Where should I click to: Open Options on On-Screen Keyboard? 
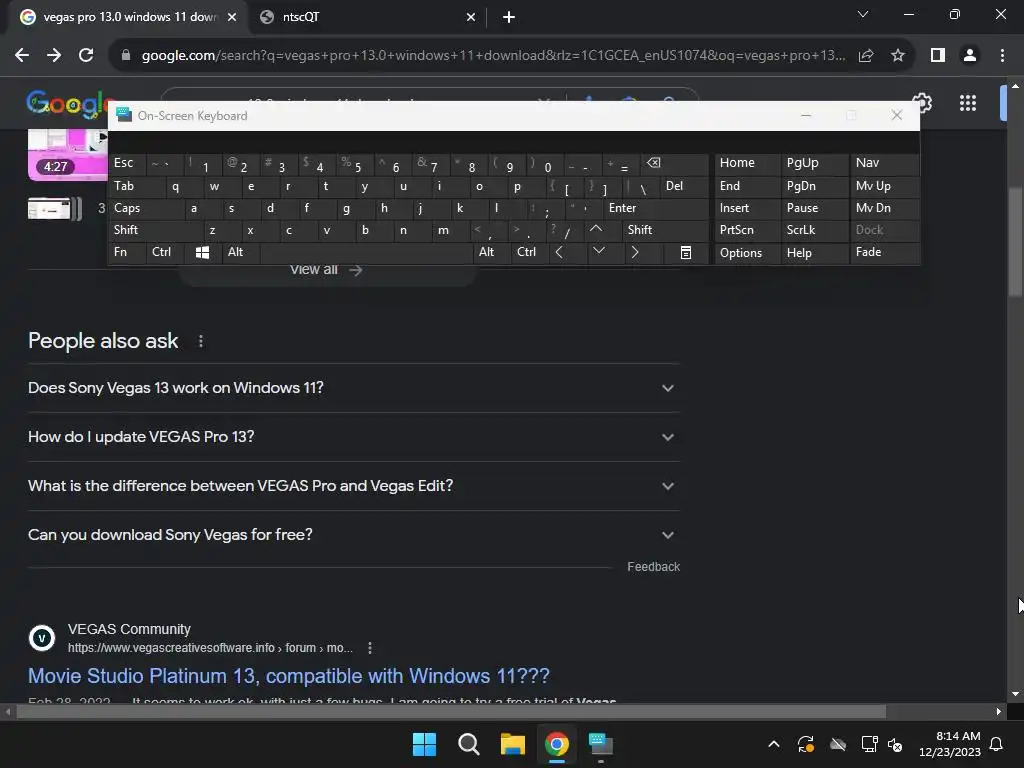[747, 253]
